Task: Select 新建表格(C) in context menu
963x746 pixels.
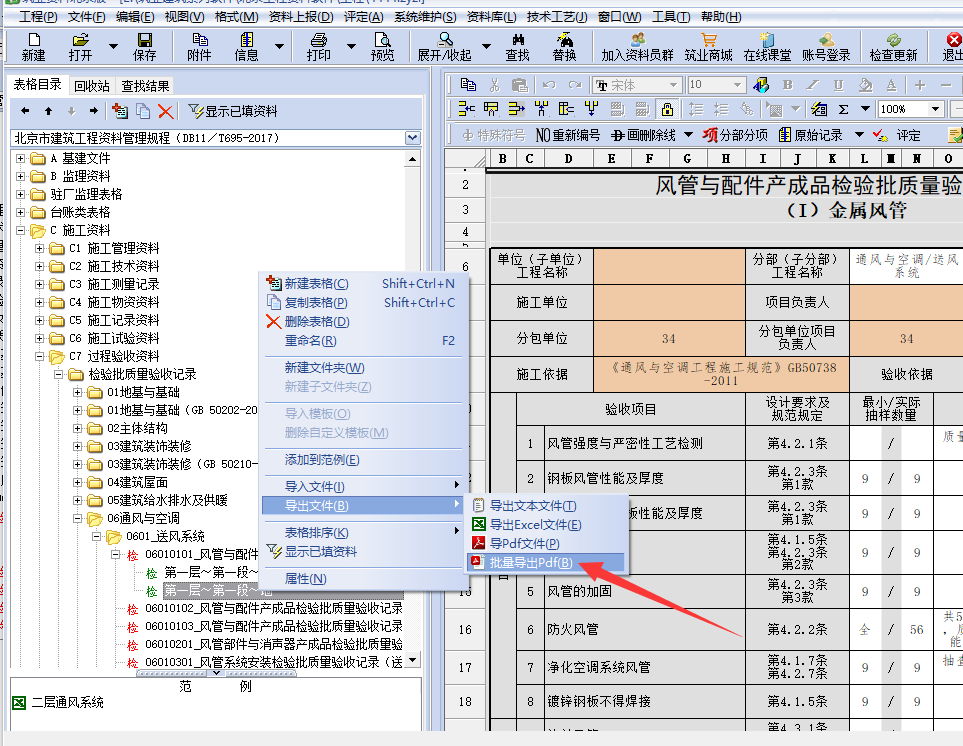Action: pos(363,284)
